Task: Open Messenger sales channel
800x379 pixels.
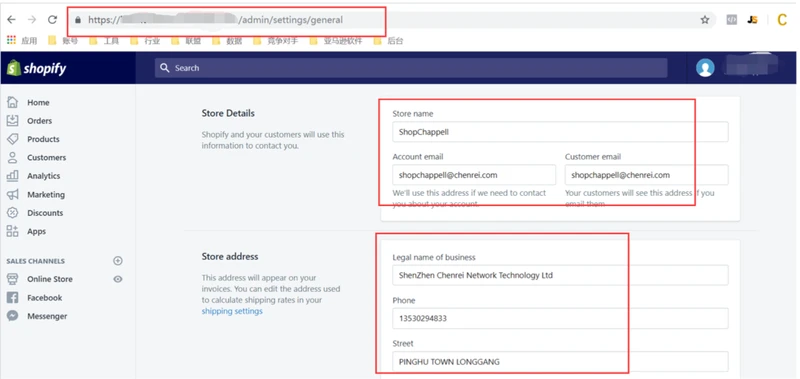Action: coord(47,316)
